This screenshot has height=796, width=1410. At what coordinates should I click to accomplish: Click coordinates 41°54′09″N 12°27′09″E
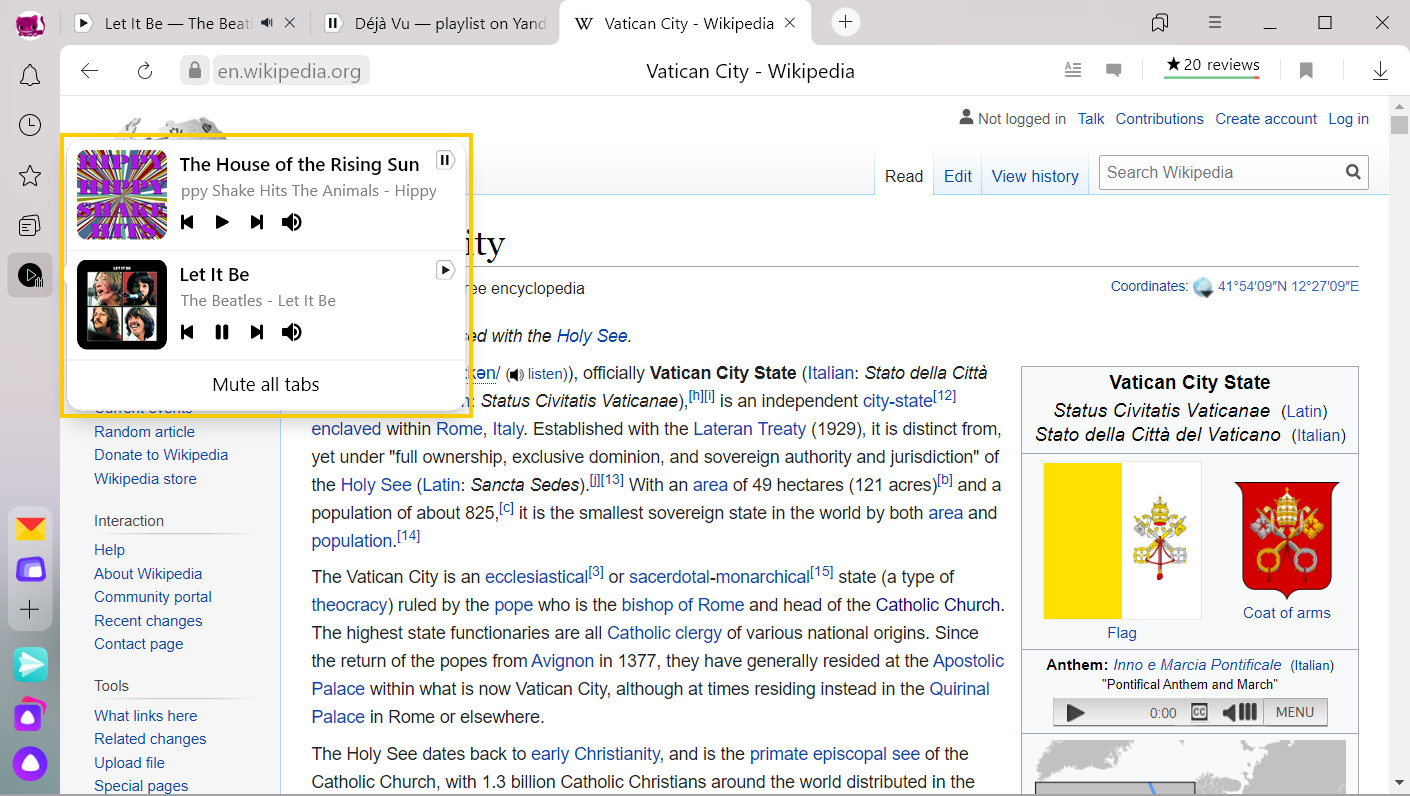click(1288, 286)
